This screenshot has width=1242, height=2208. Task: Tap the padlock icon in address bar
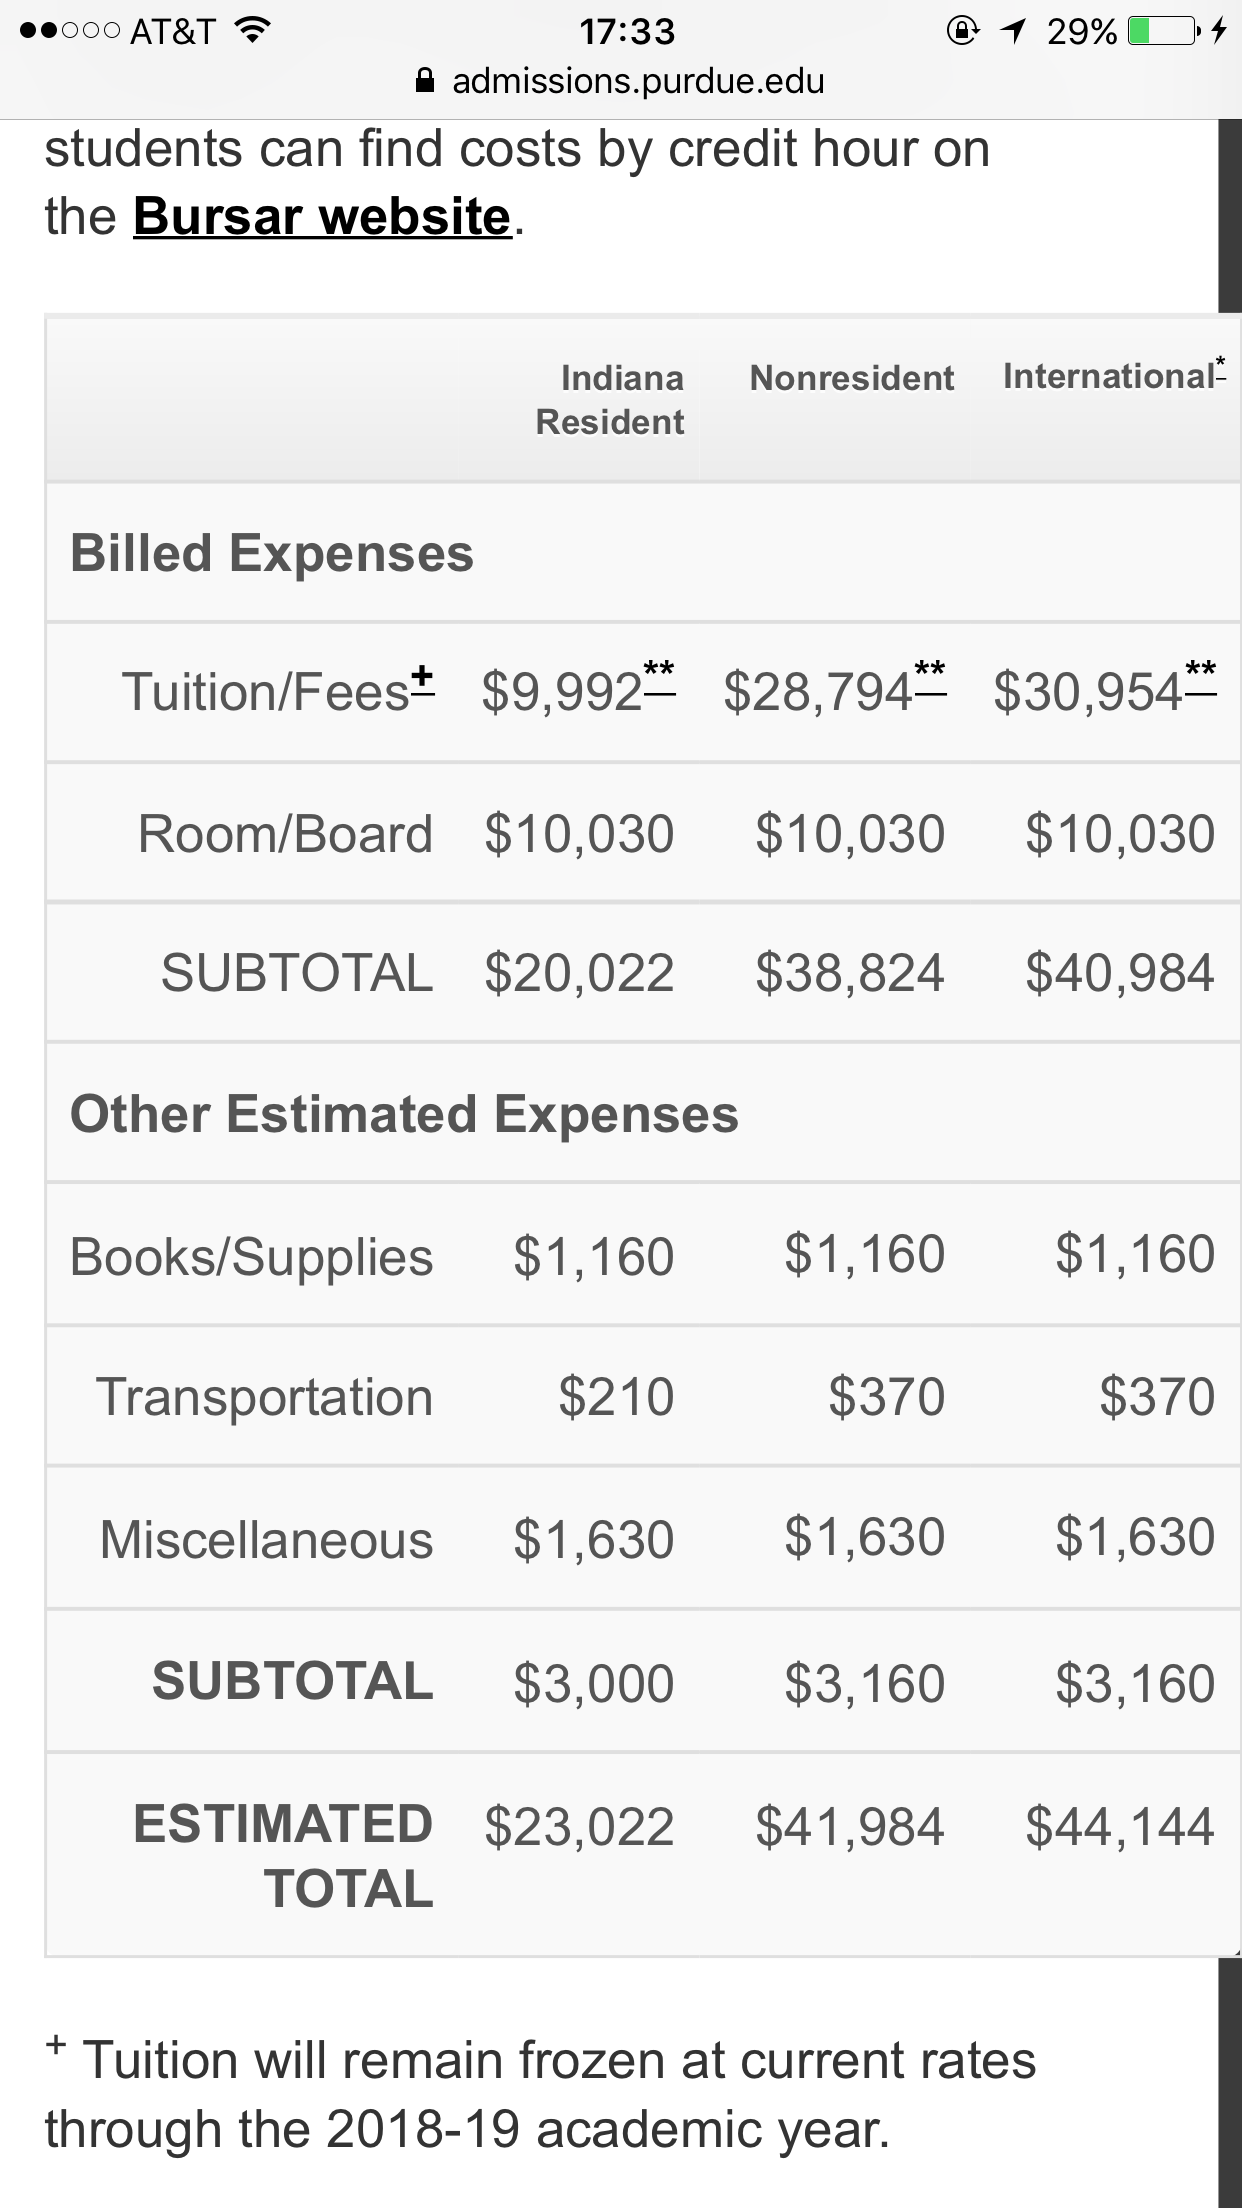(x=425, y=80)
